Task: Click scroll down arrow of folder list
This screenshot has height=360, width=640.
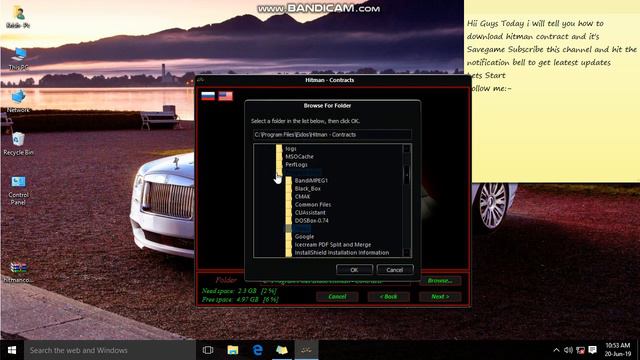Action: tap(407, 253)
